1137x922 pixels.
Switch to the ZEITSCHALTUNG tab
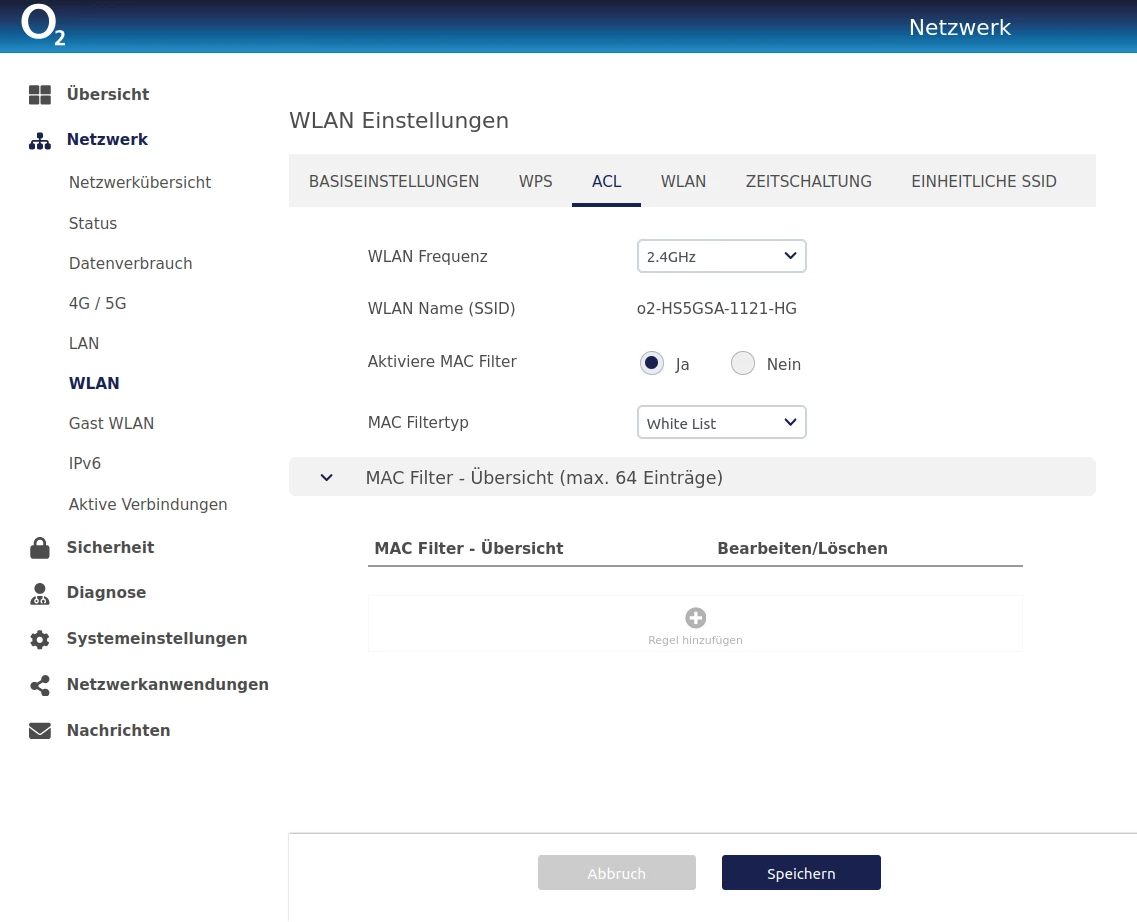tap(808, 181)
